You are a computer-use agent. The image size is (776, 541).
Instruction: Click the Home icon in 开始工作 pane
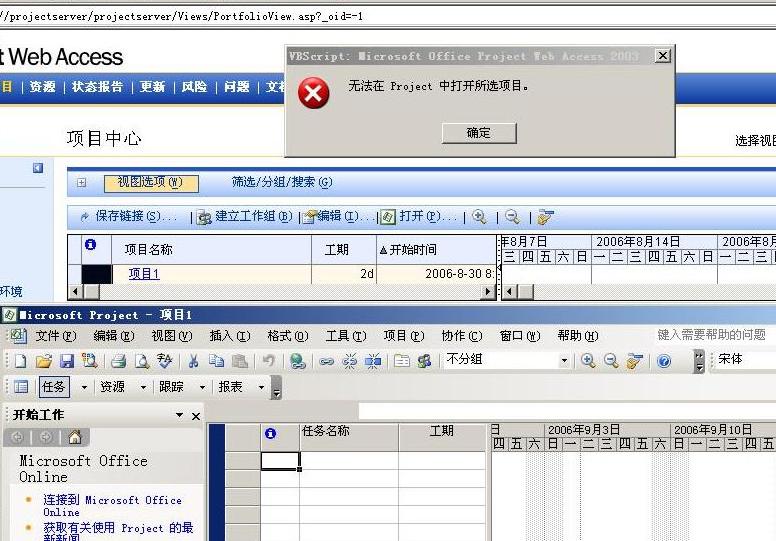pos(74,437)
